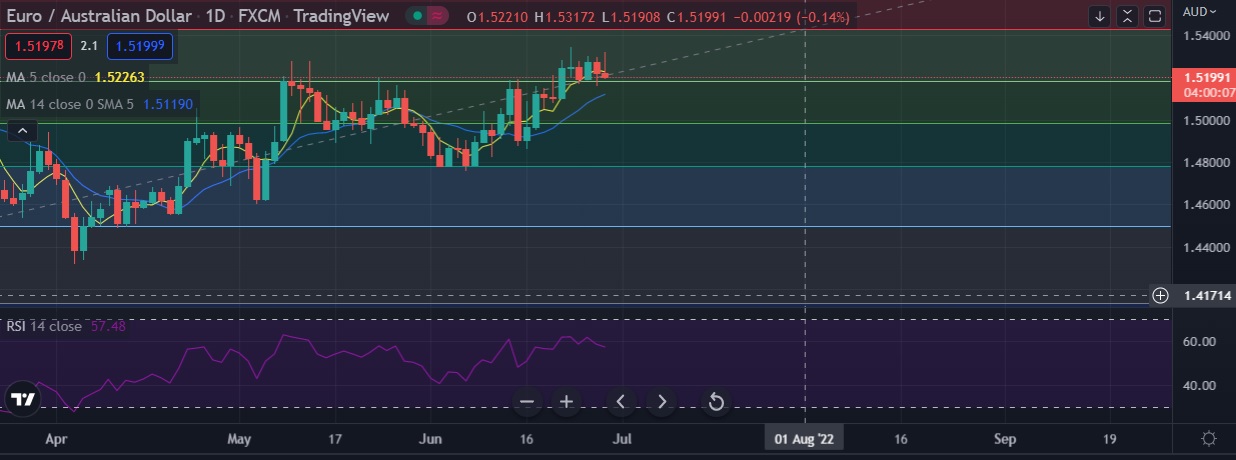Image resolution: width=1236 pixels, height=460 pixels.
Task: Zoom in the chart with plus button
Action: (x=566, y=402)
